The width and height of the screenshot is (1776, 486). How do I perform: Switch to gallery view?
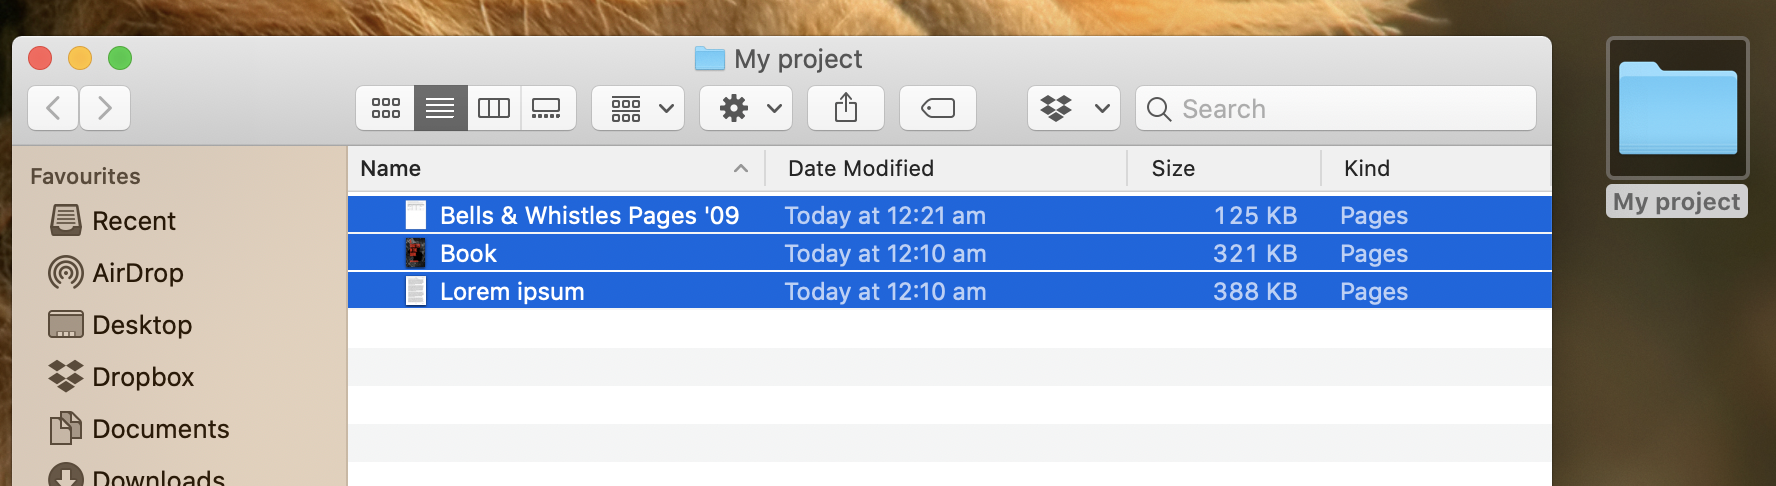tap(547, 108)
